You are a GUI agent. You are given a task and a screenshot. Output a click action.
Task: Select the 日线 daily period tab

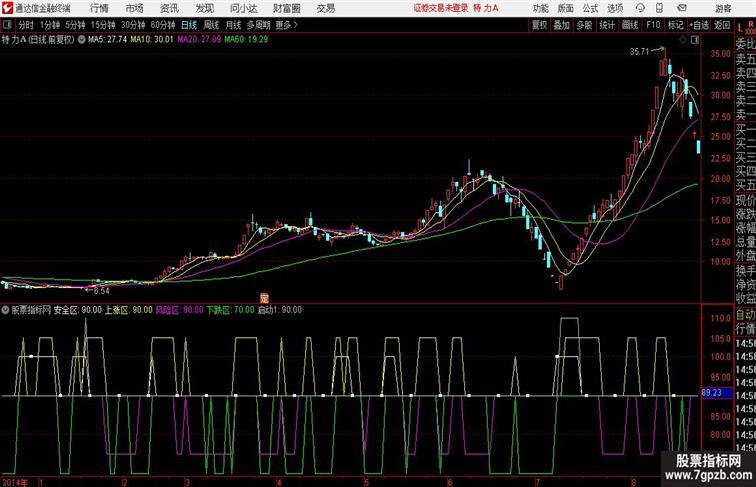[x=189, y=25]
